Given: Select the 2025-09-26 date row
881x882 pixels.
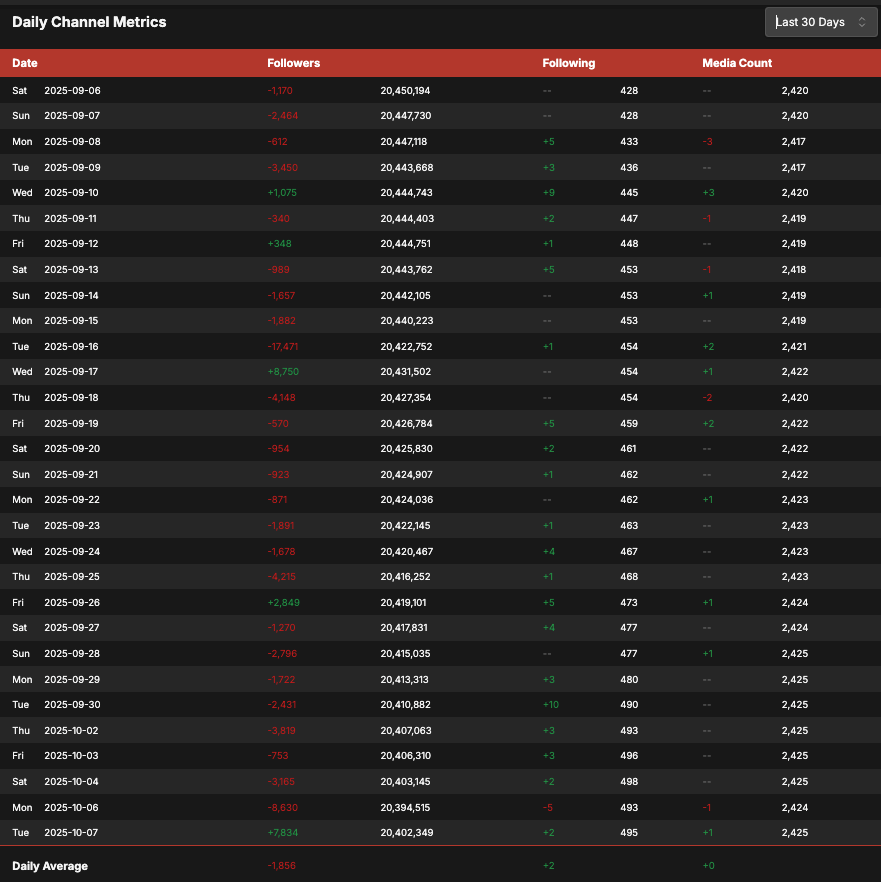Looking at the screenshot, I should pos(72,602).
